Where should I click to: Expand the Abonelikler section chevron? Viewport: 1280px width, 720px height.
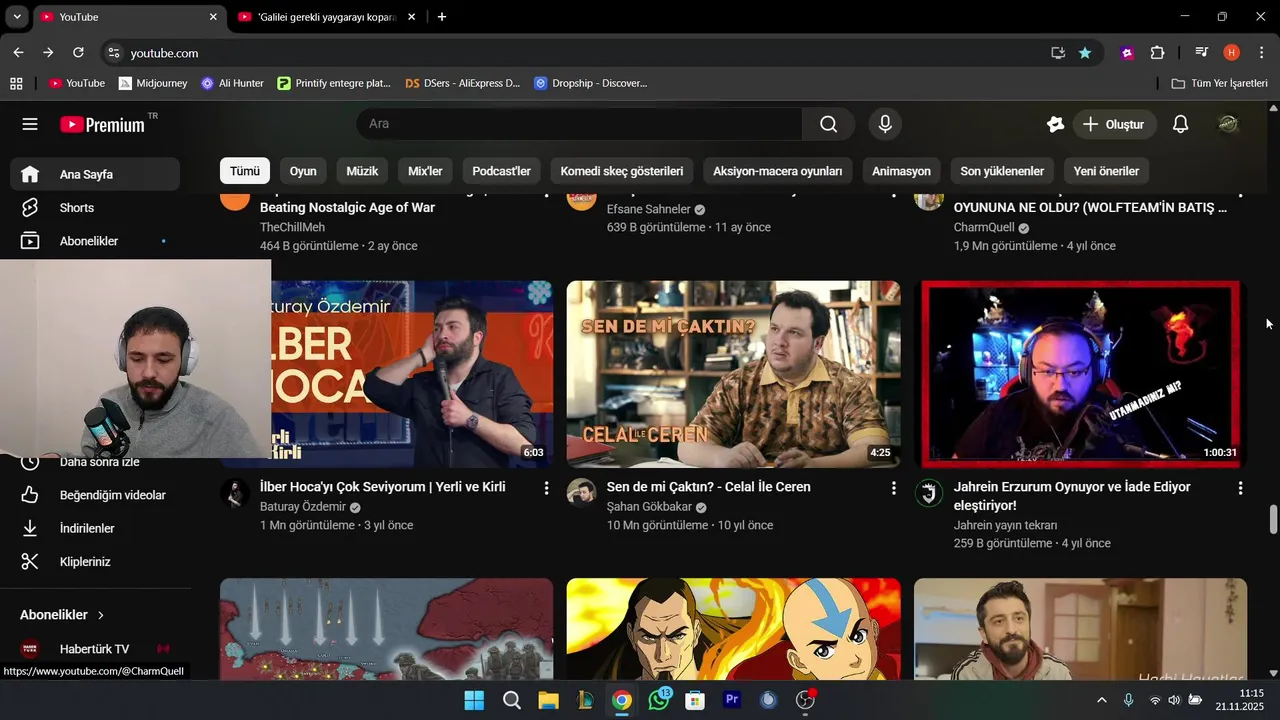click(x=101, y=615)
